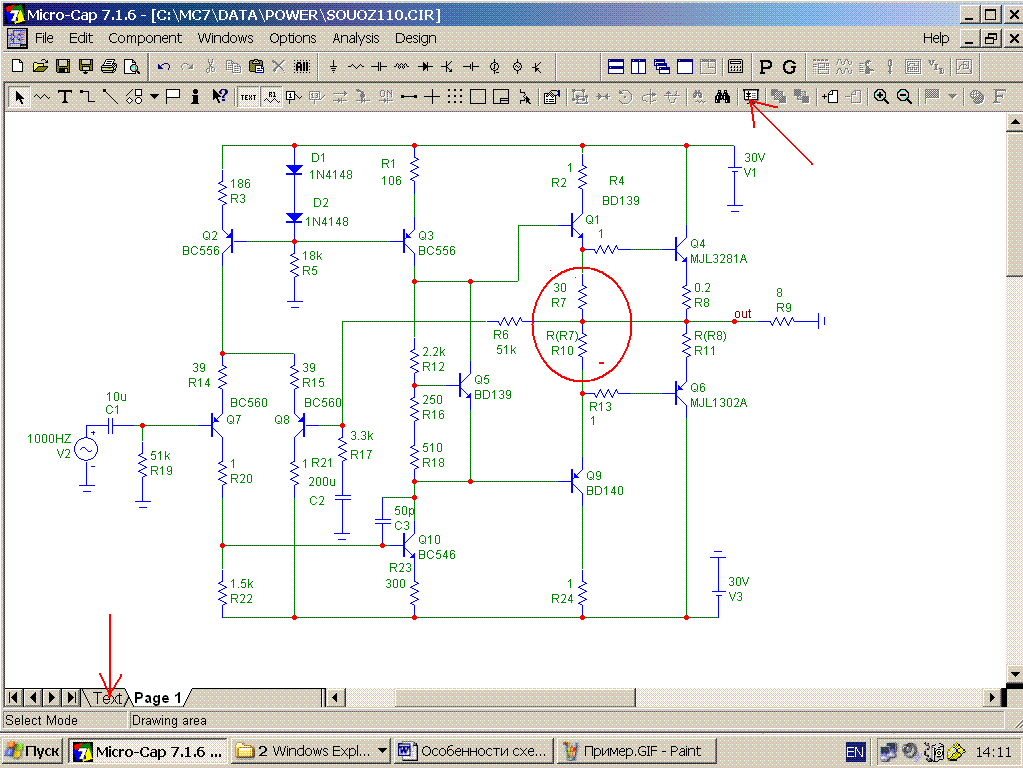Open the Design menu
Image resolution: width=1023 pixels, height=768 pixels.
(416, 38)
